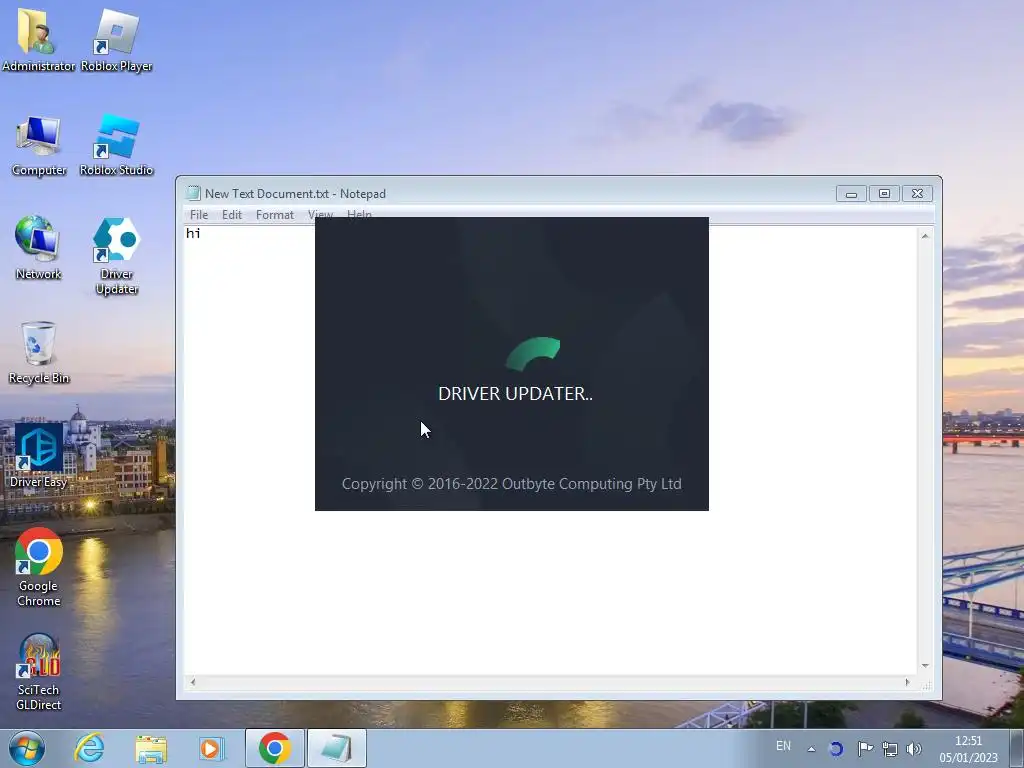Click the Notepad vertical scrollbar up arrow
This screenshot has width=1024, height=768.
(x=925, y=236)
